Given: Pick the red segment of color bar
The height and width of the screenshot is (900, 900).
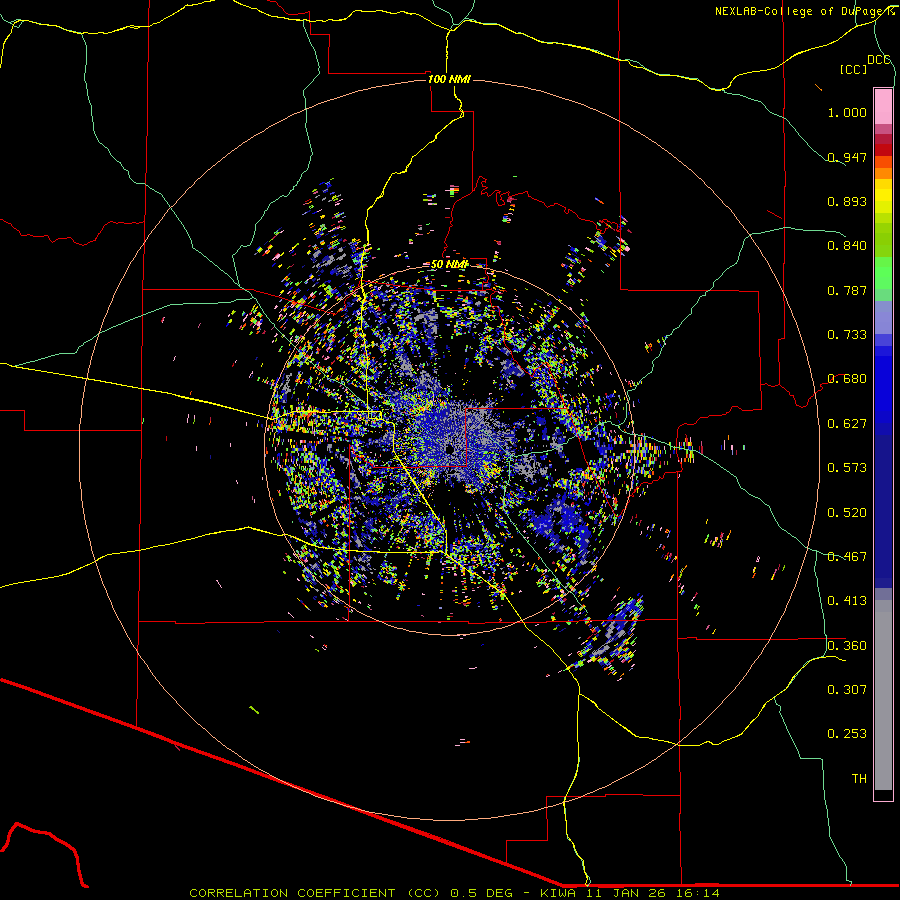Looking at the screenshot, I should click(883, 150).
